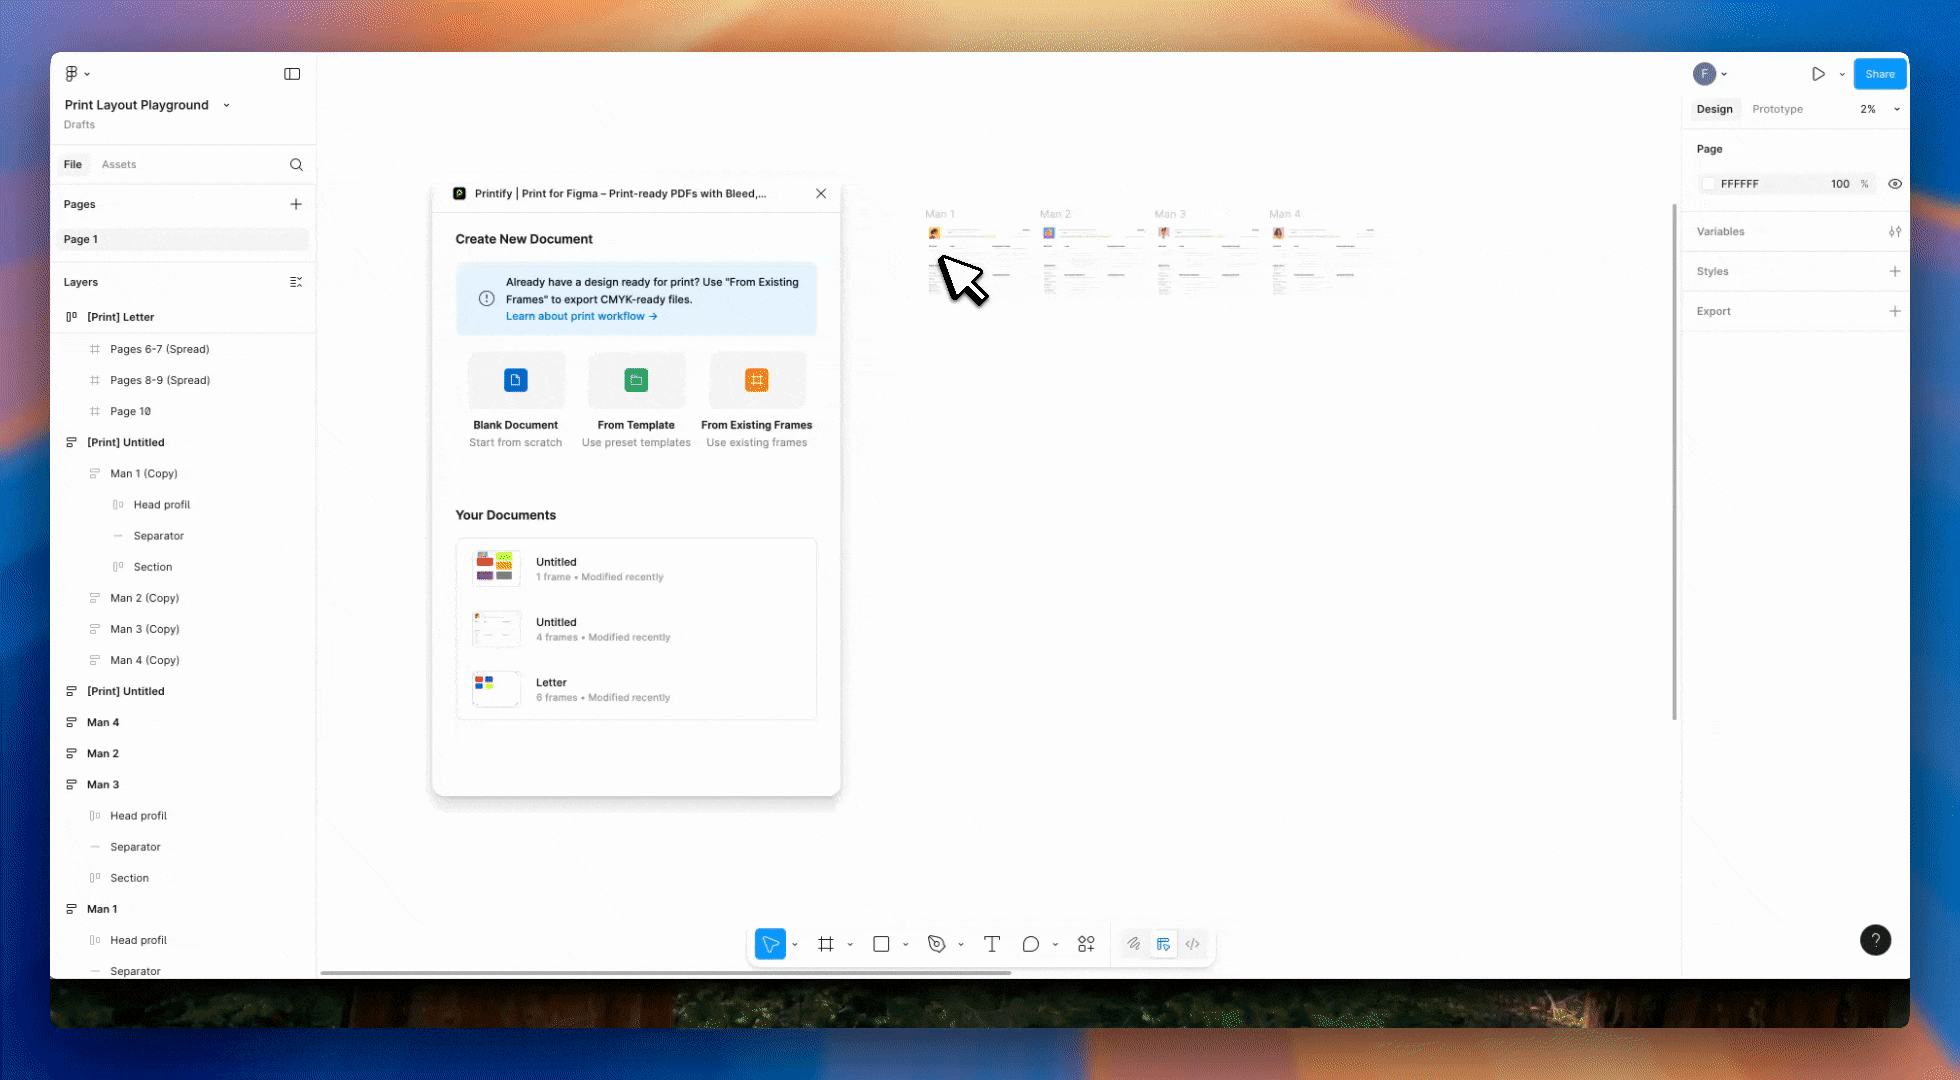This screenshot has height=1080, width=1960.
Task: Select the Rectangle shape tool
Action: coord(881,943)
